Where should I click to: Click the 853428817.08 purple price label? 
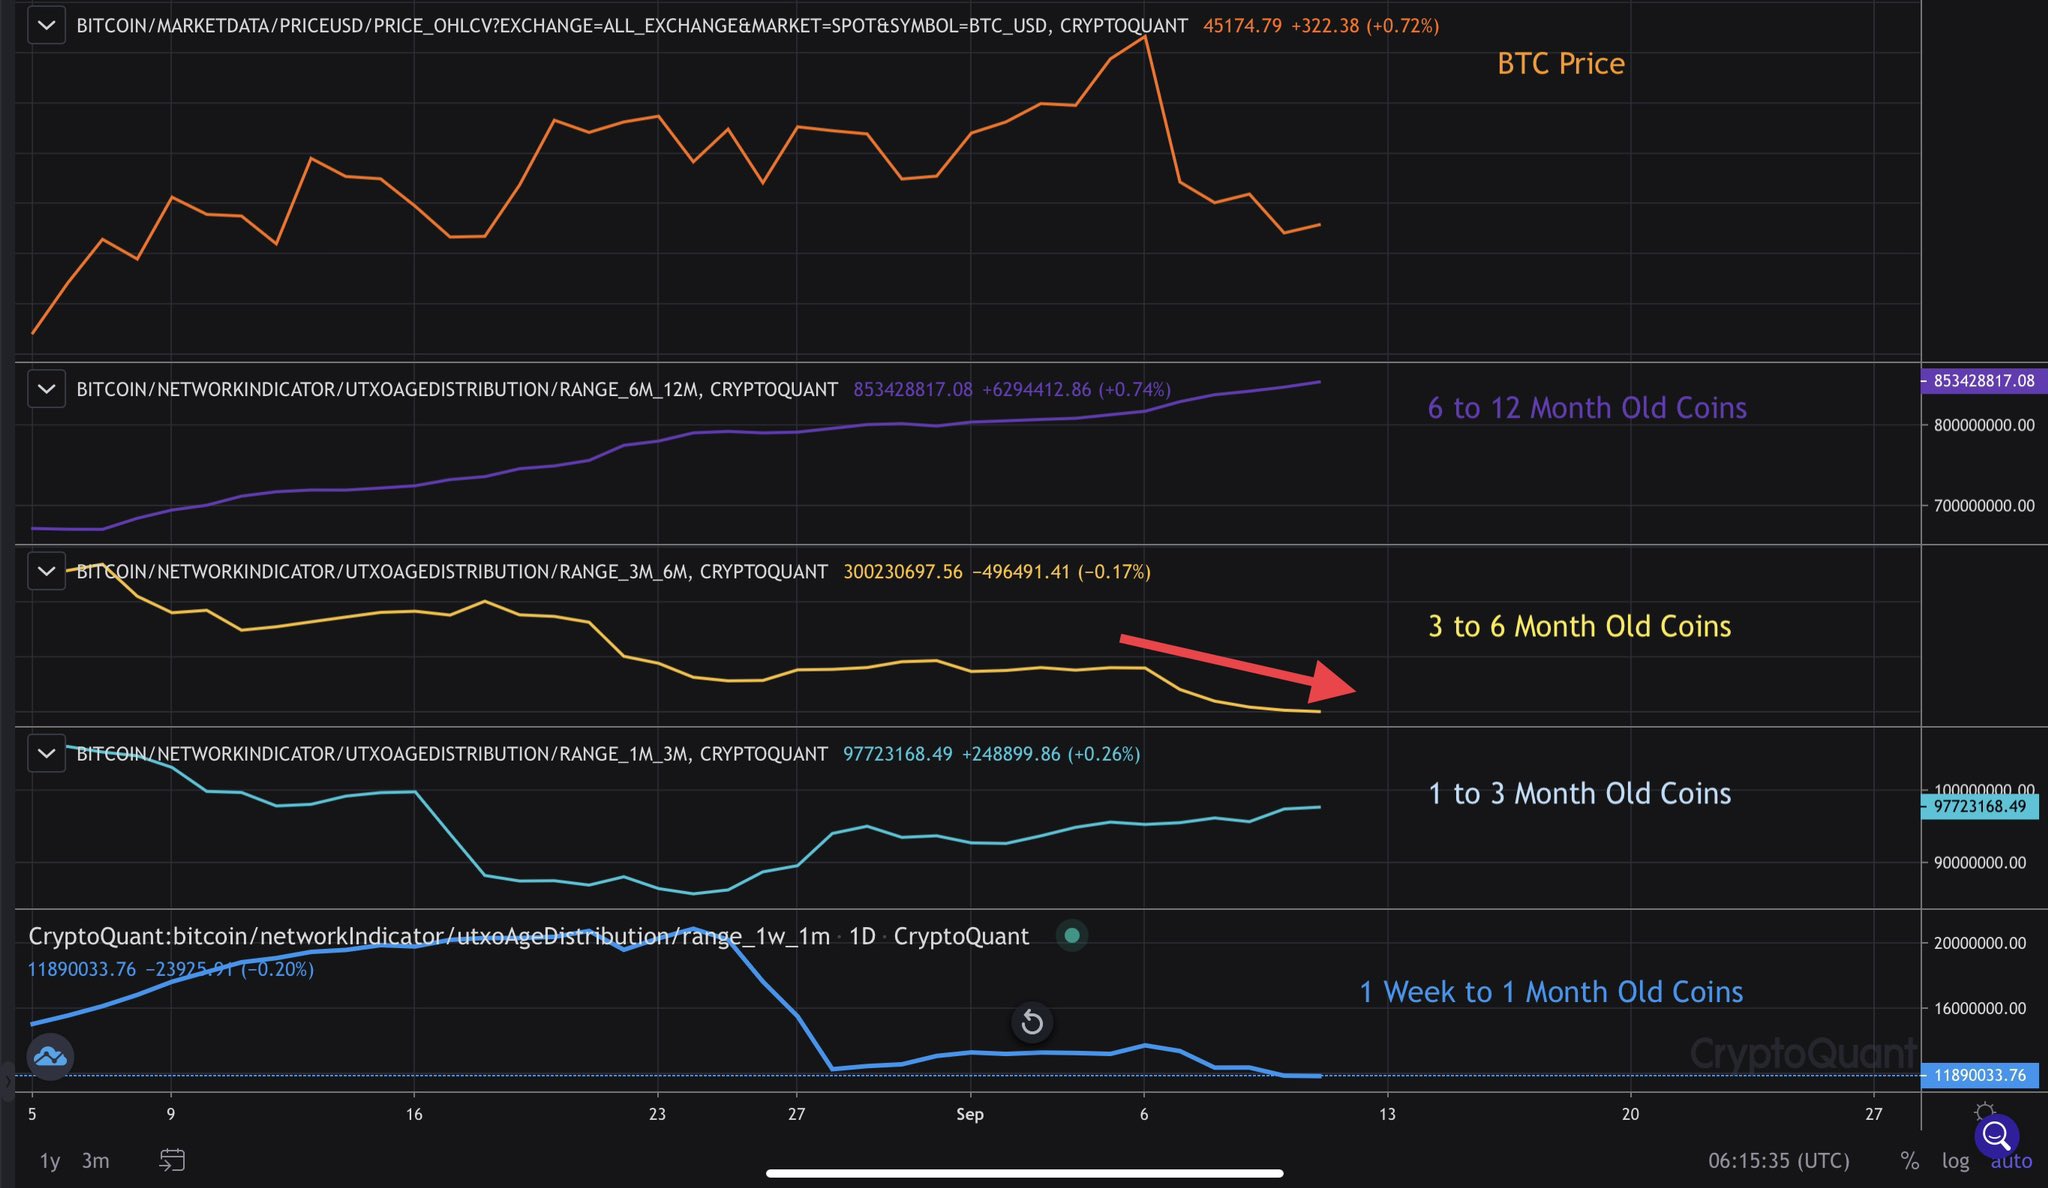(x=1984, y=380)
